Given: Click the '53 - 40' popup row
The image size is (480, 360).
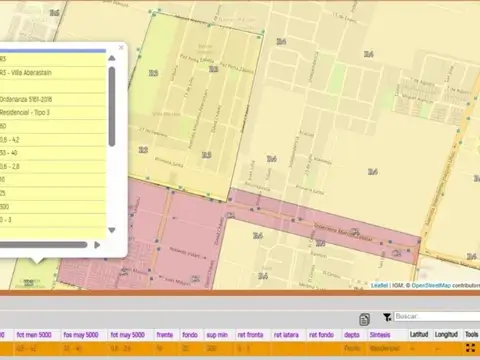Looking at the screenshot, I should pos(53,153).
